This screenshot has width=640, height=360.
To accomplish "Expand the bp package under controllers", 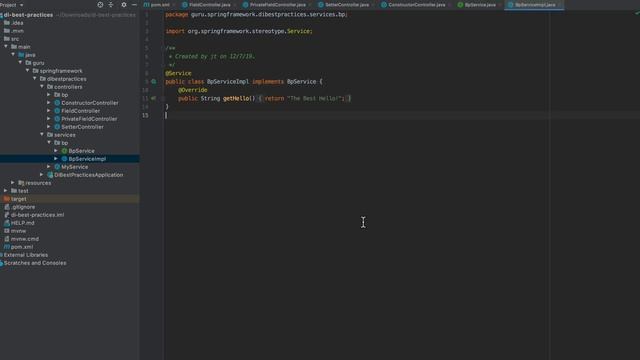I will point(49,94).
